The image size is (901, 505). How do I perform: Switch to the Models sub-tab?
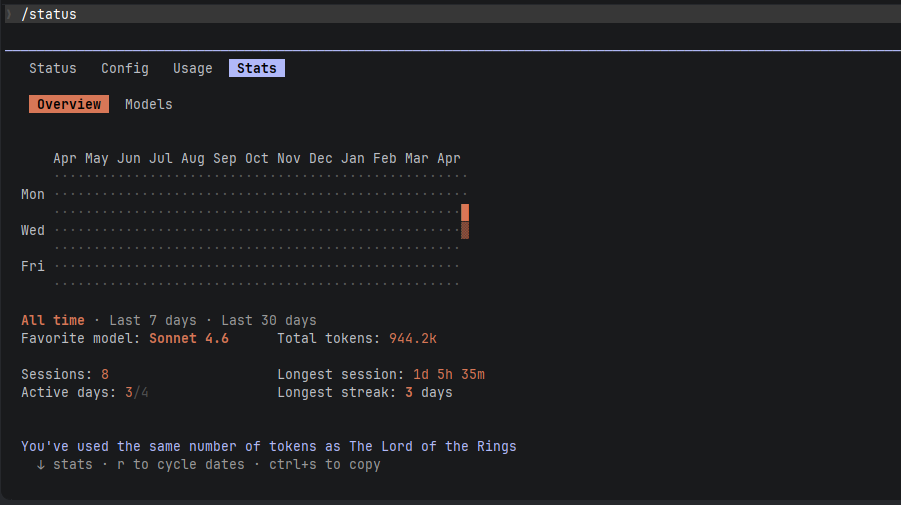149,104
